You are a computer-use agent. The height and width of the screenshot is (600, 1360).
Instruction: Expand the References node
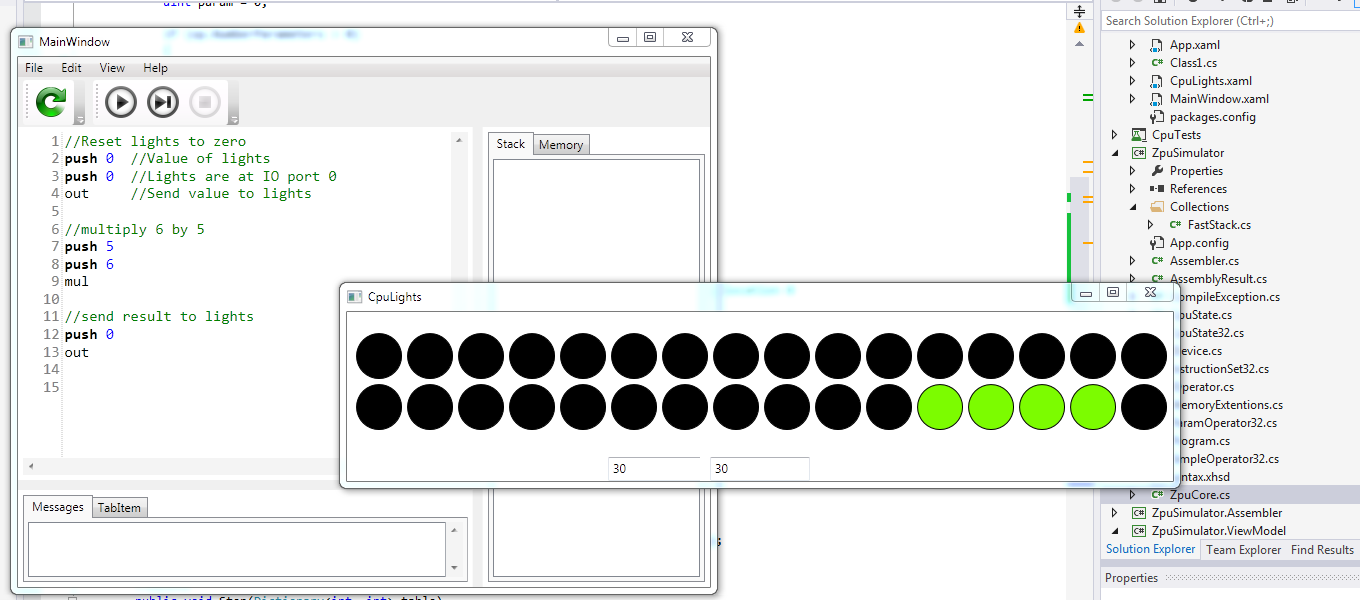[x=1132, y=189]
